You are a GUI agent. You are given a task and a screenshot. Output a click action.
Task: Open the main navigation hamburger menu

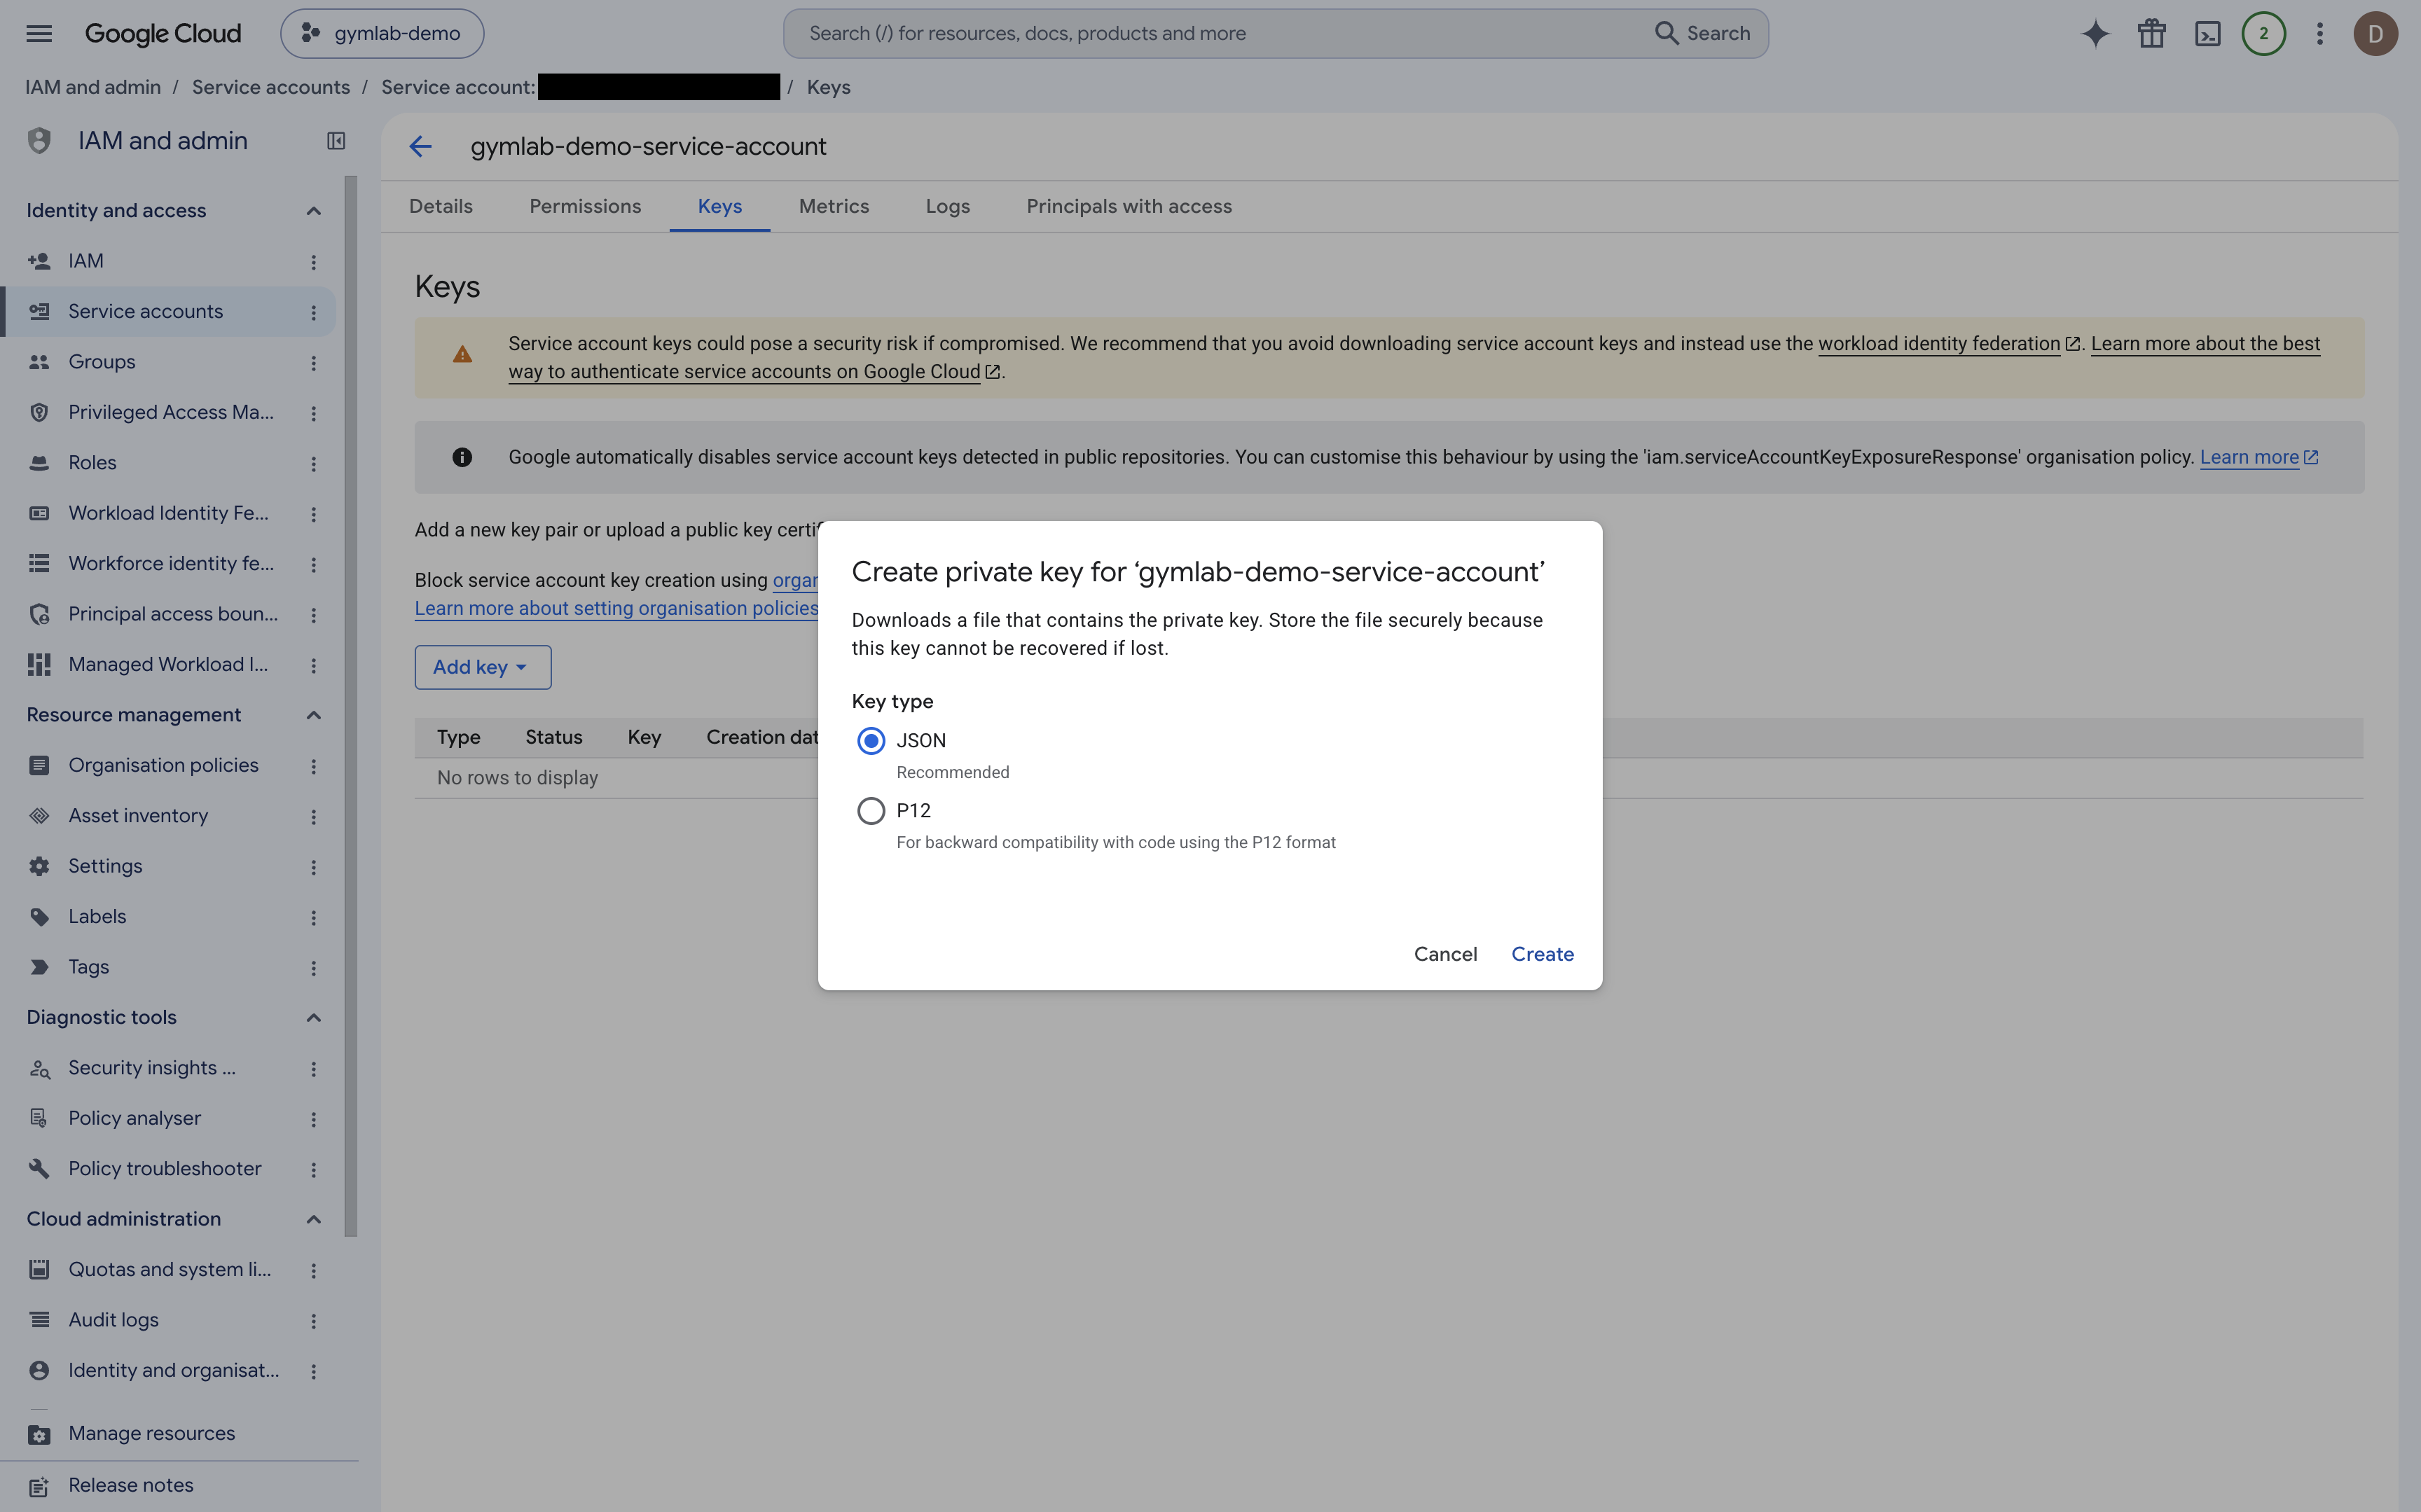tap(39, 33)
